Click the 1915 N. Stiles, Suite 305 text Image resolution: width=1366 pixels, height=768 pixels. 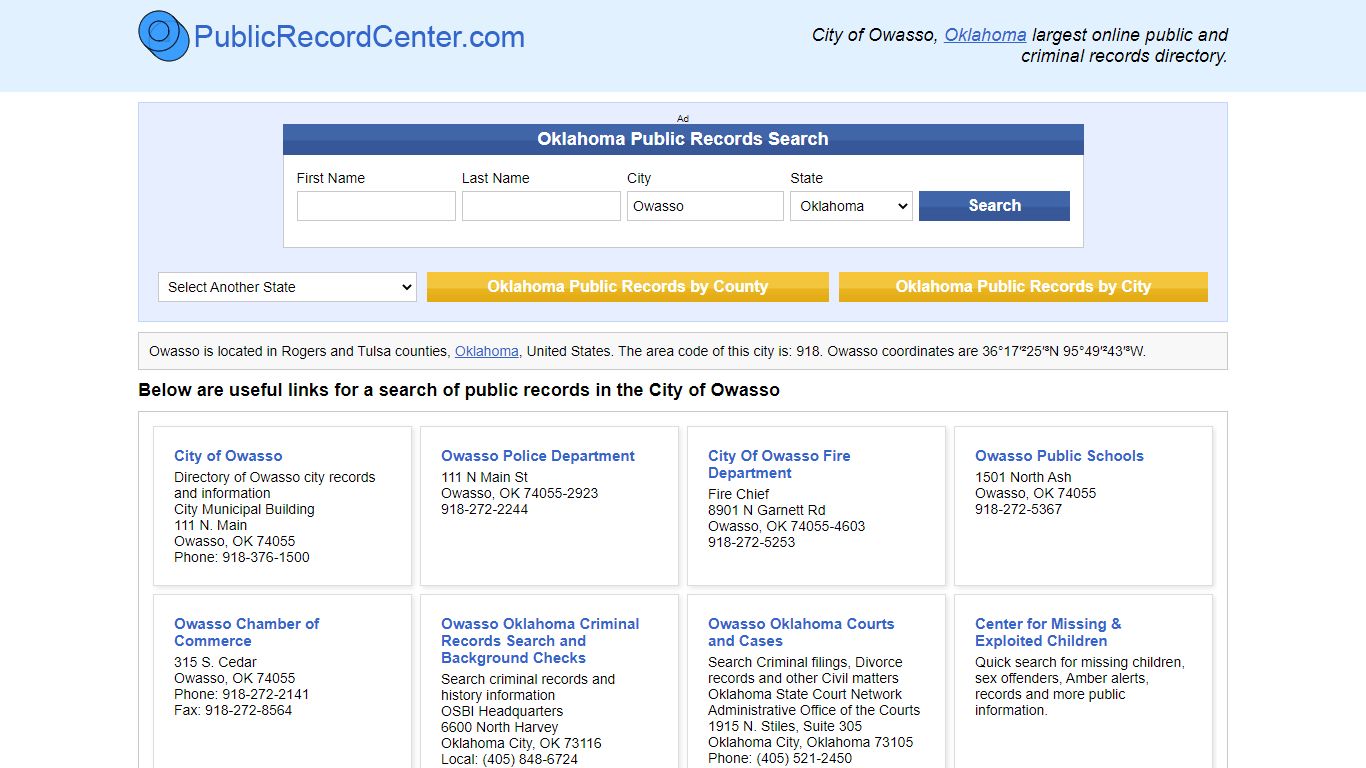click(785, 726)
